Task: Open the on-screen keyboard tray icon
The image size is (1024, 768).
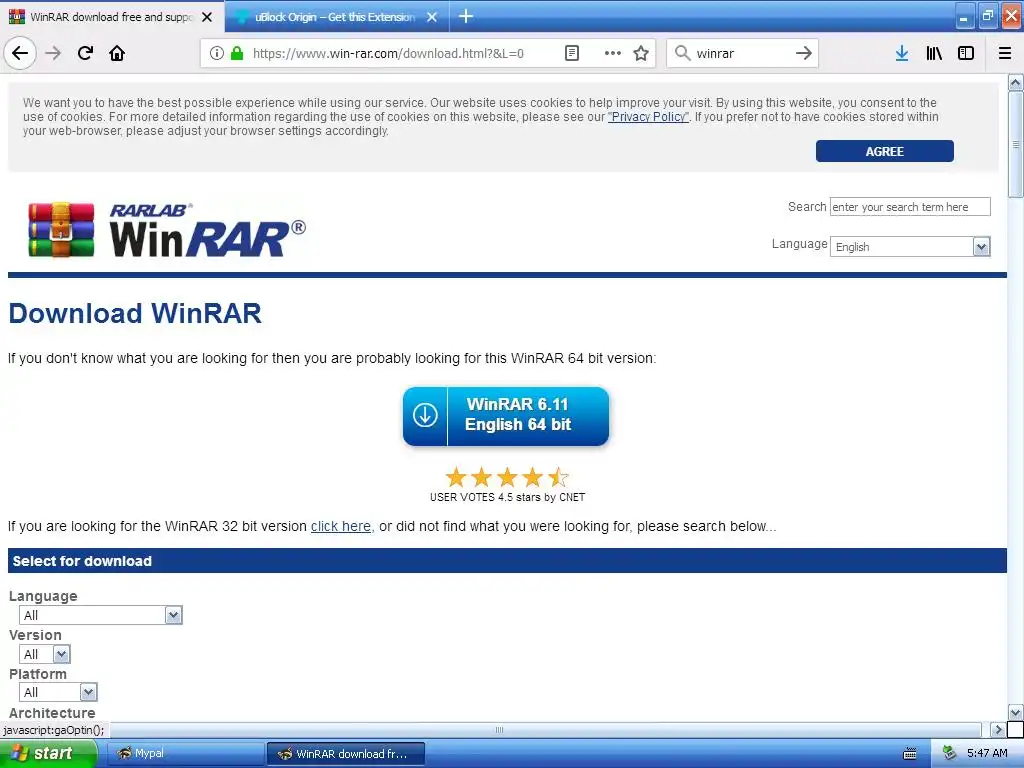Action: (x=910, y=754)
